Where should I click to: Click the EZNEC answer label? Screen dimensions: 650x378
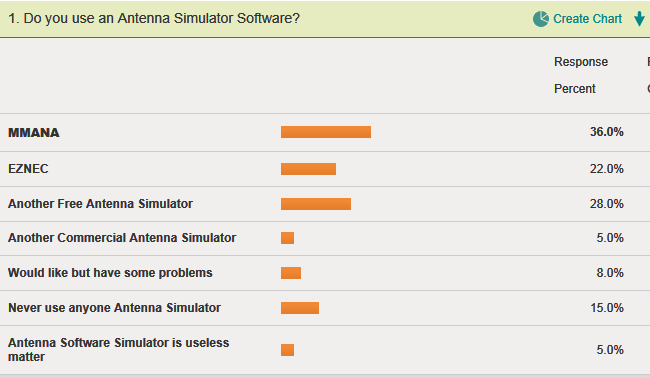[x=28, y=169]
